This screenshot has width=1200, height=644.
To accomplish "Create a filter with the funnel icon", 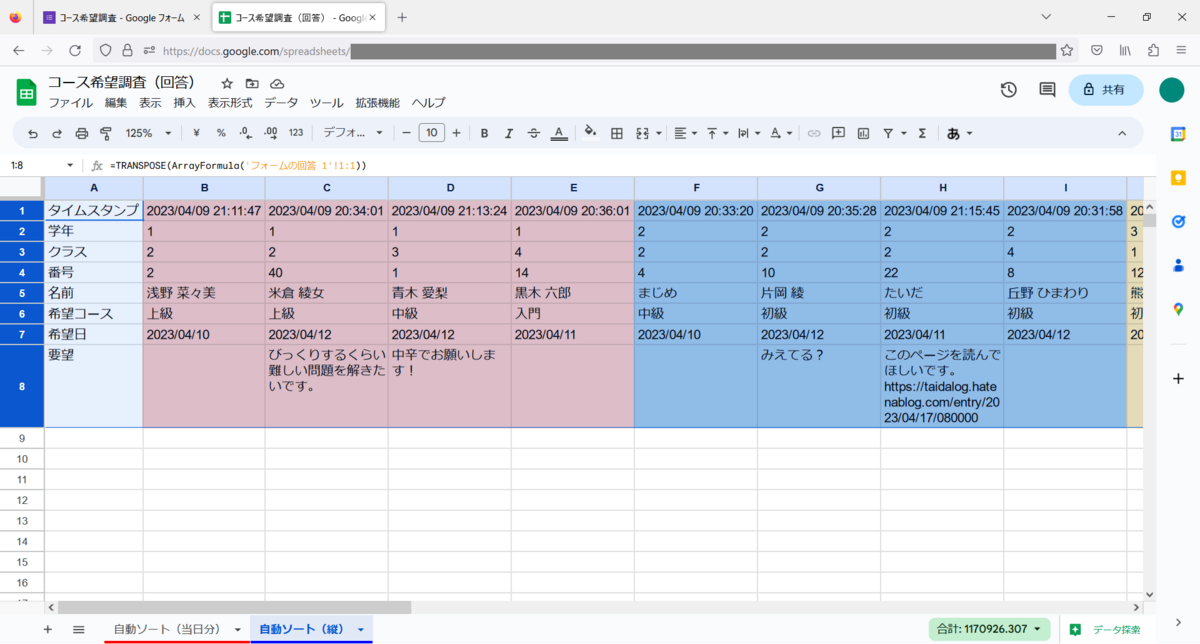I will [x=888, y=133].
